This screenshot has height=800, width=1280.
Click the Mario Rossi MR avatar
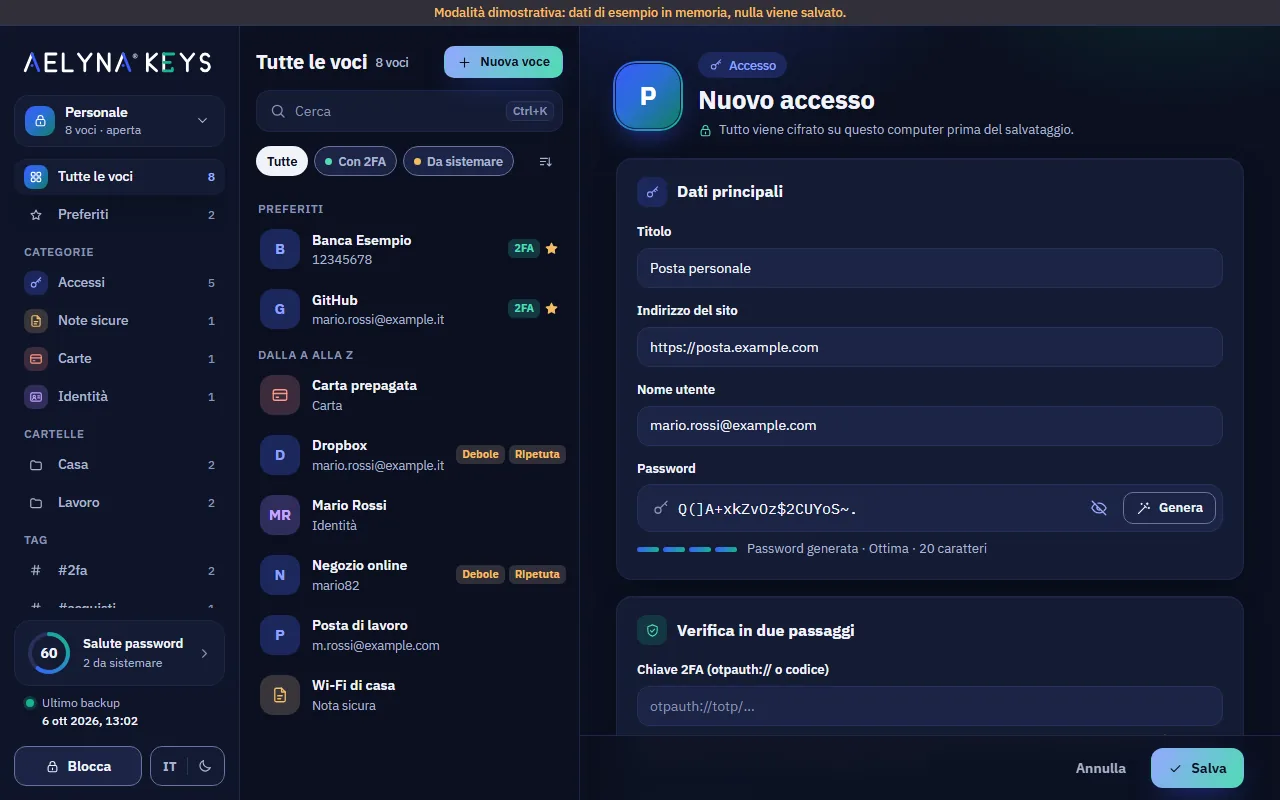pos(280,515)
